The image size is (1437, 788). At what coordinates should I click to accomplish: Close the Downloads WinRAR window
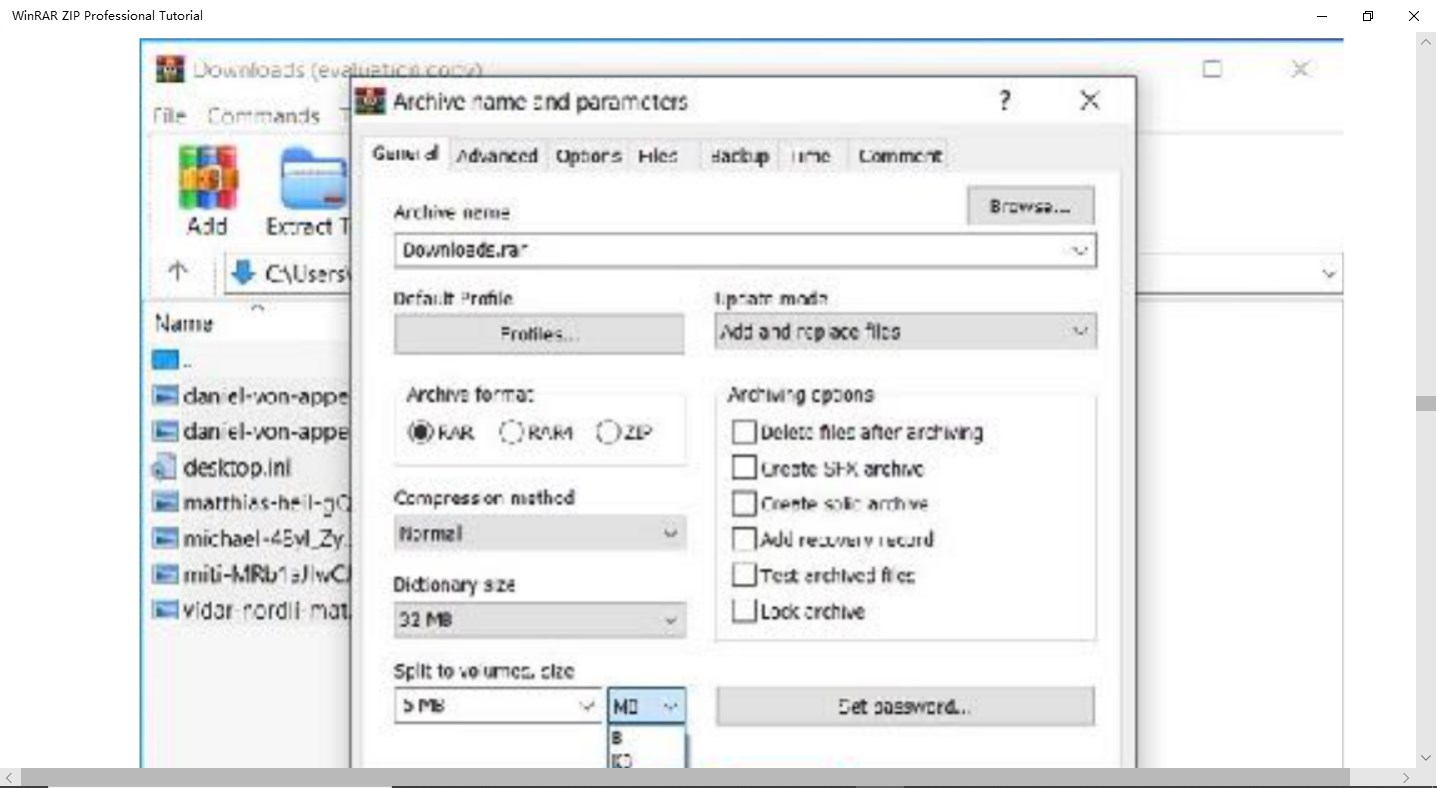(x=1300, y=69)
